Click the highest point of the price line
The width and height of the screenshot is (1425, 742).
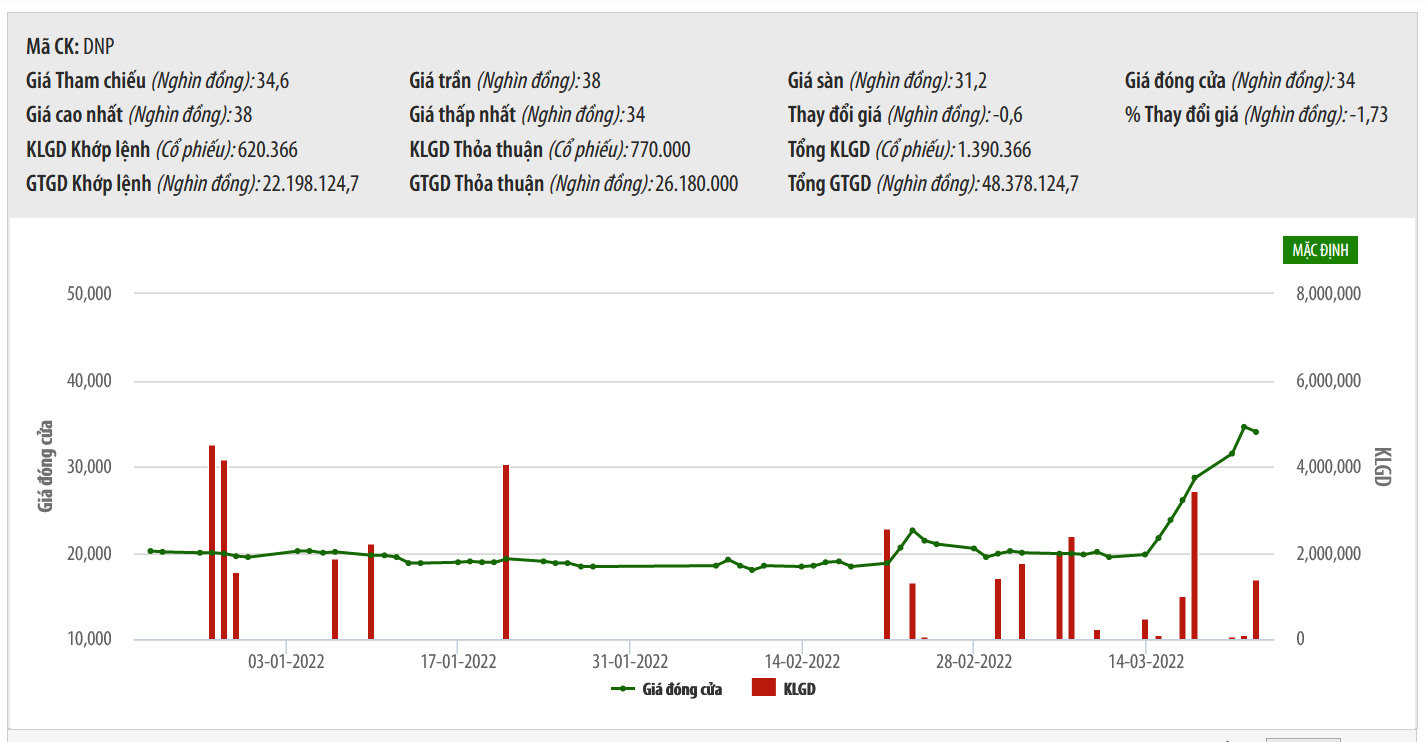(x=1244, y=427)
